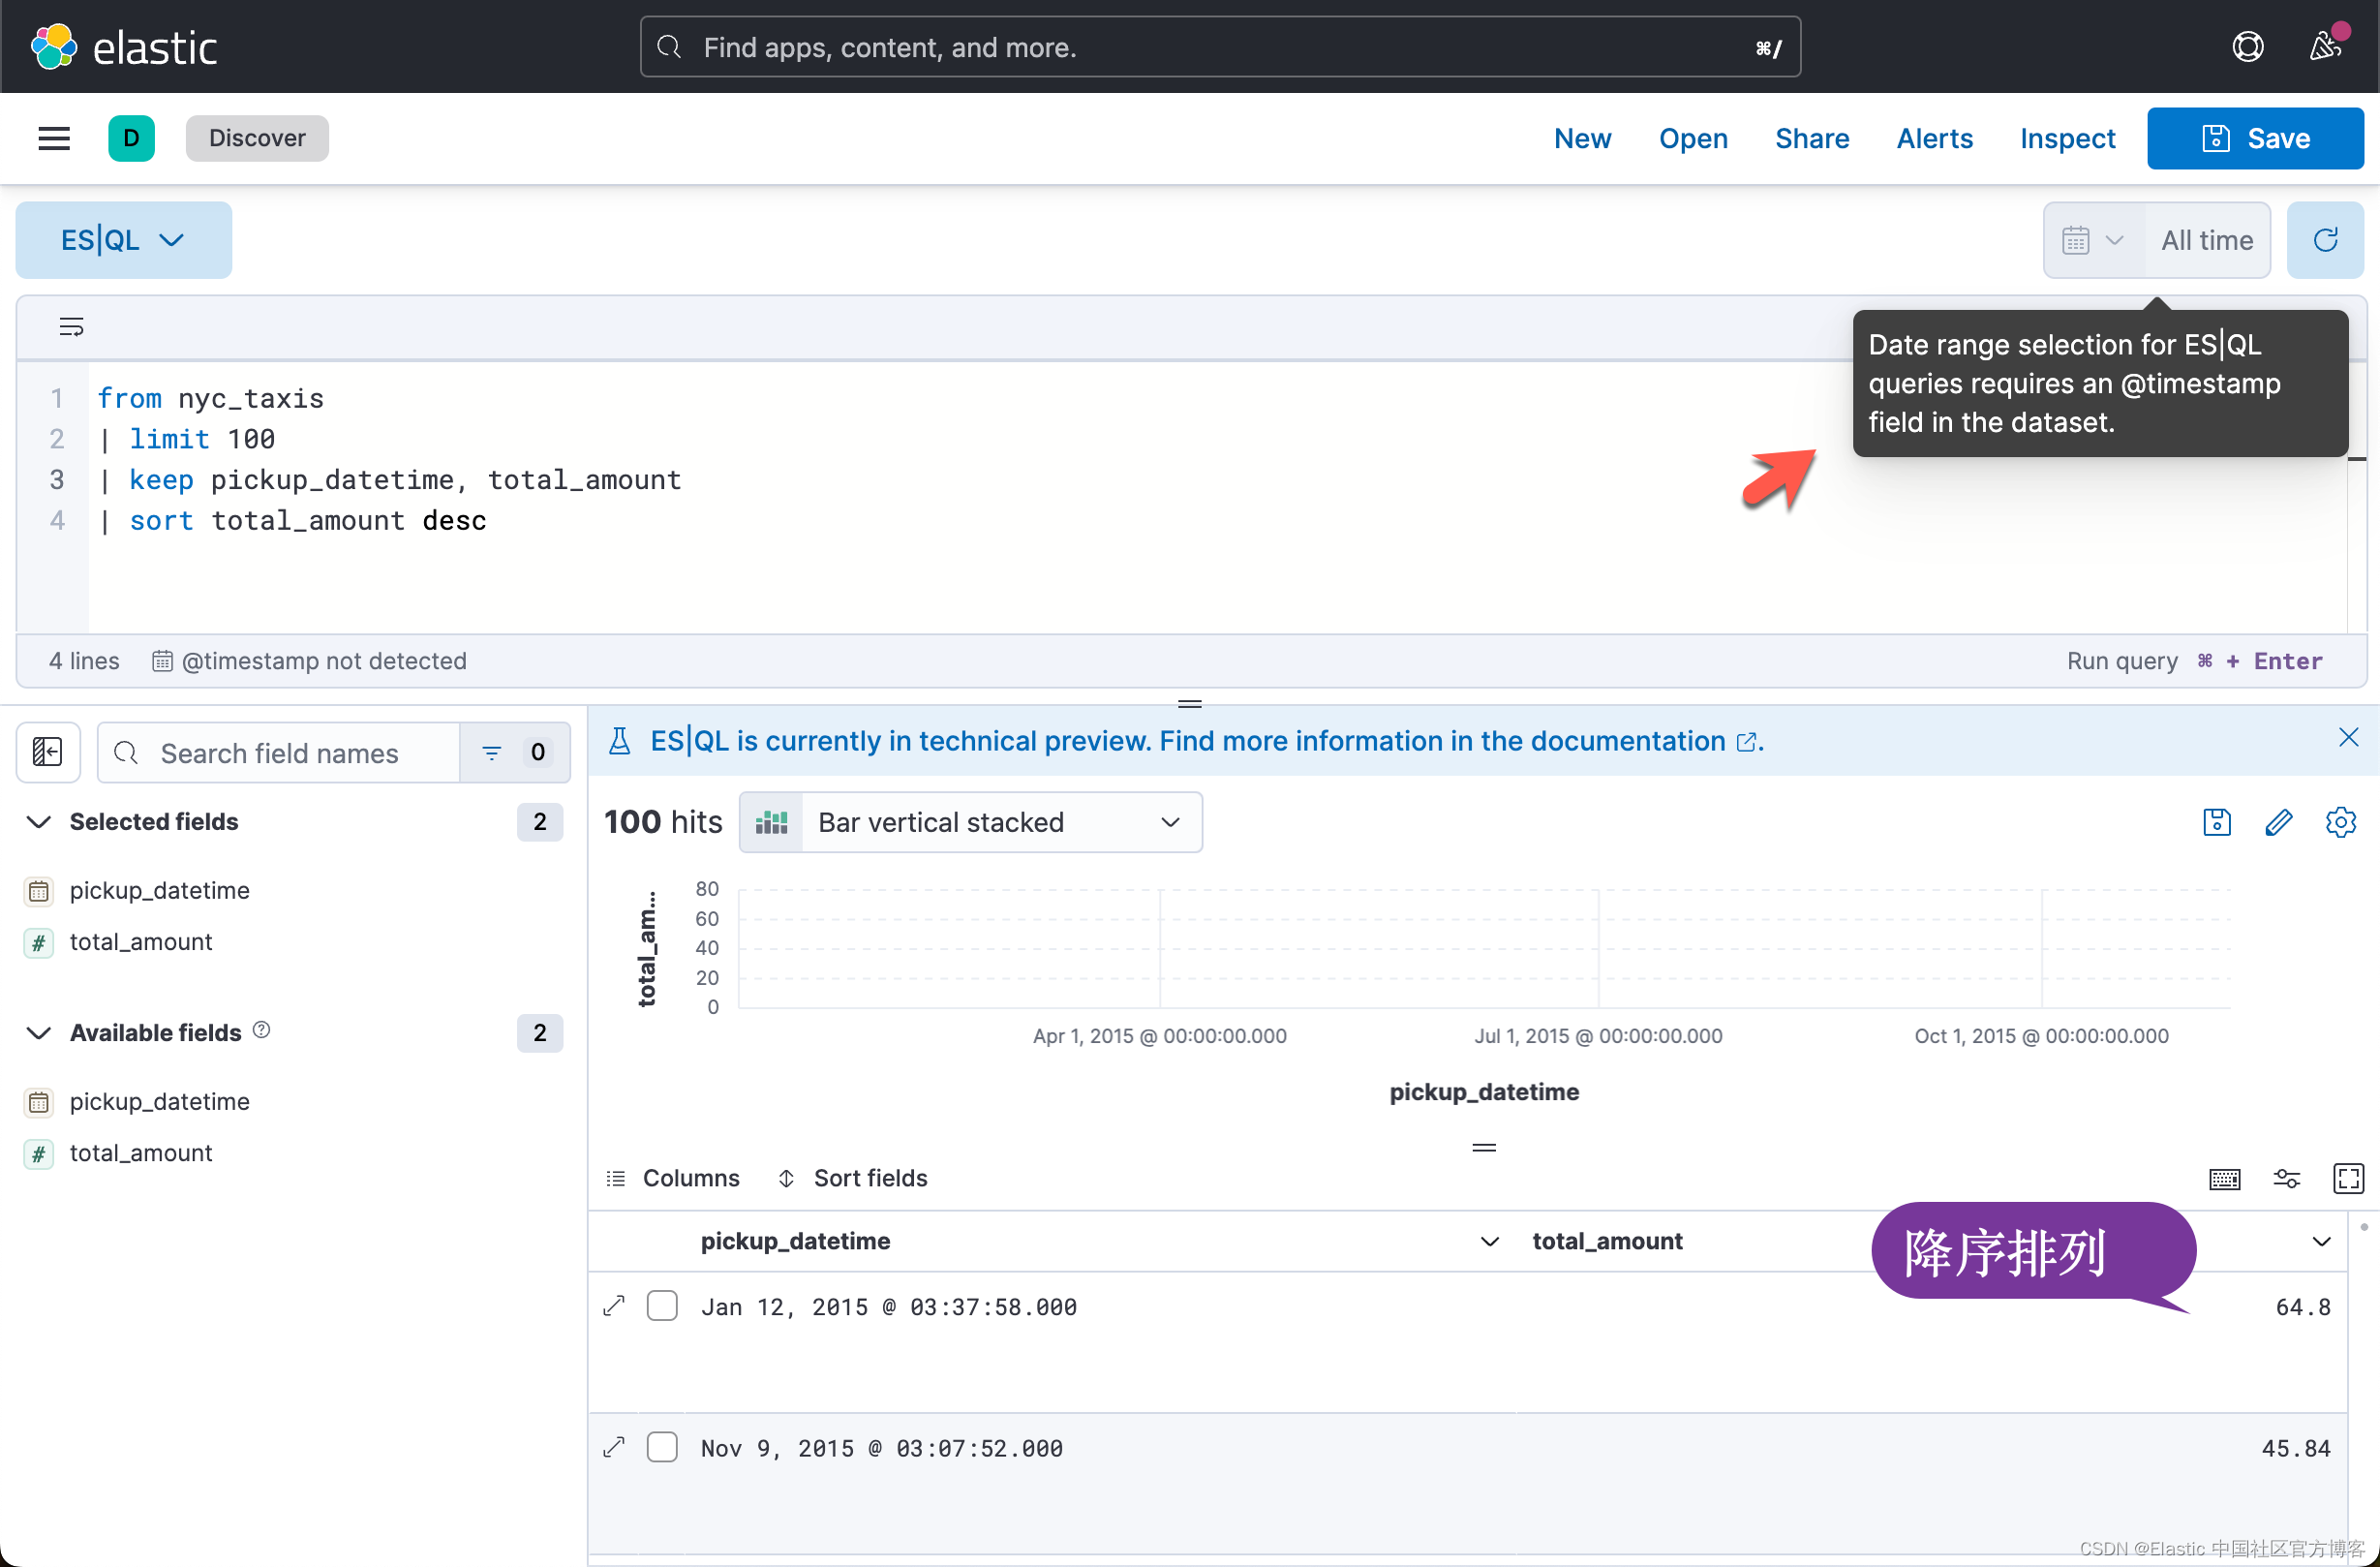Click the refresh query icon button

coord(2324,240)
